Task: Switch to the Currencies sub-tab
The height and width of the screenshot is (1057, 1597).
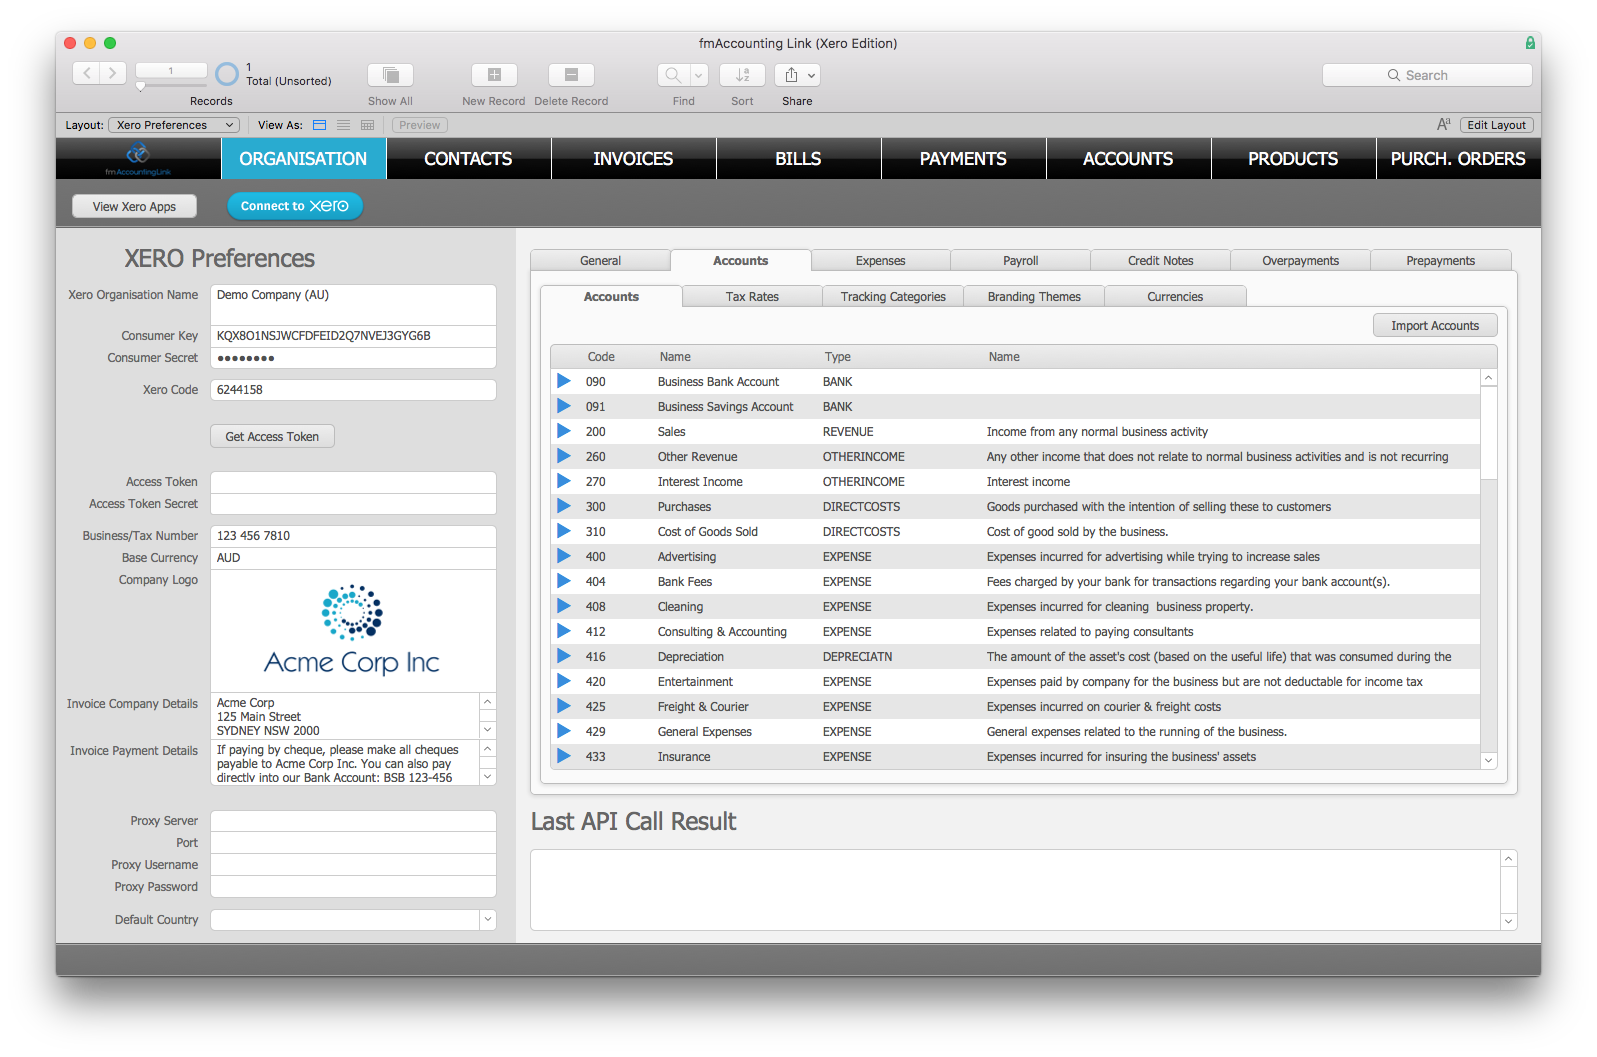Action: (1175, 297)
